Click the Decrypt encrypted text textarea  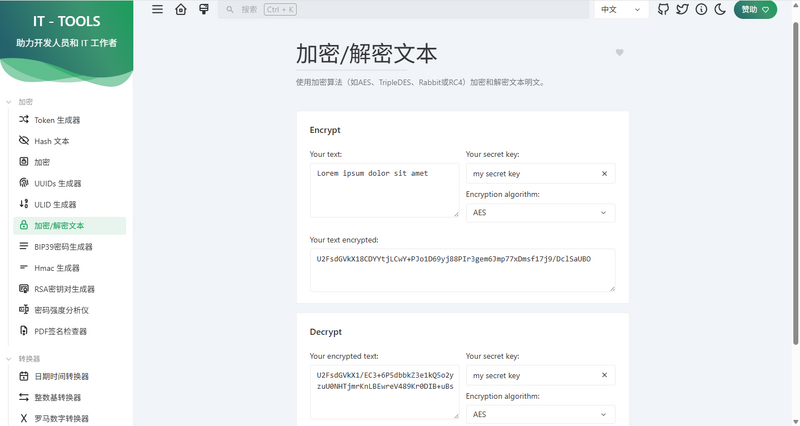click(x=384, y=392)
